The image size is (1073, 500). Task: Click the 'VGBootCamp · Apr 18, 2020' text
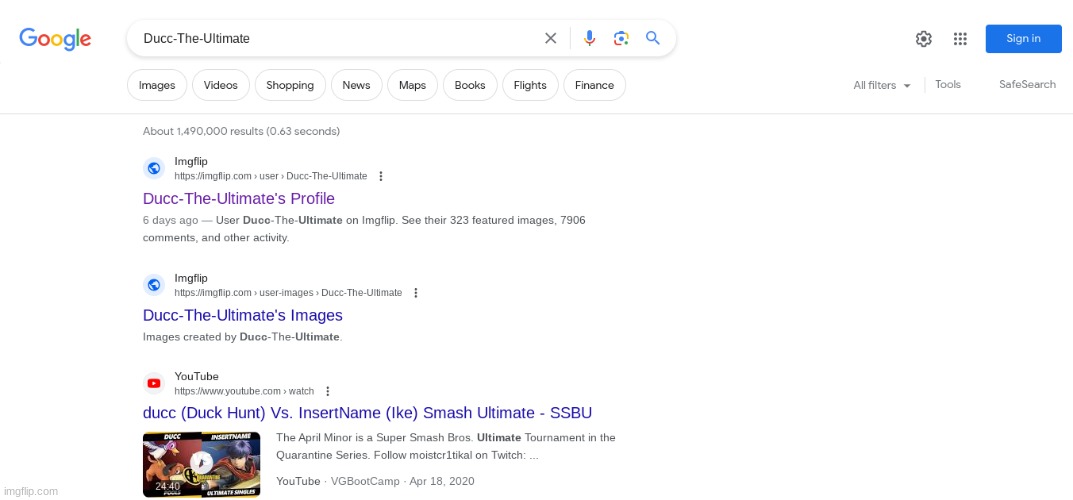click(x=402, y=482)
